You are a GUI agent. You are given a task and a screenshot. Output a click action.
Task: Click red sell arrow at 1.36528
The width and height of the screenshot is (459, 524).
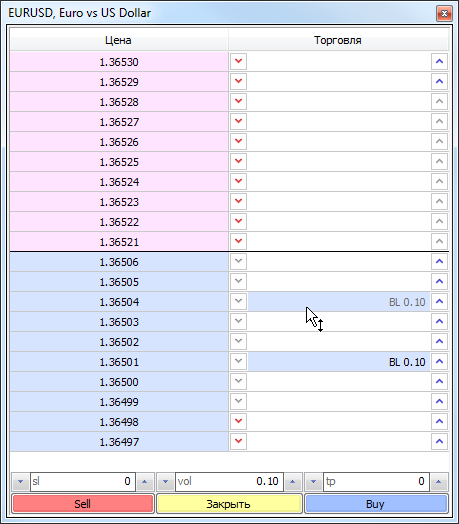238,101
